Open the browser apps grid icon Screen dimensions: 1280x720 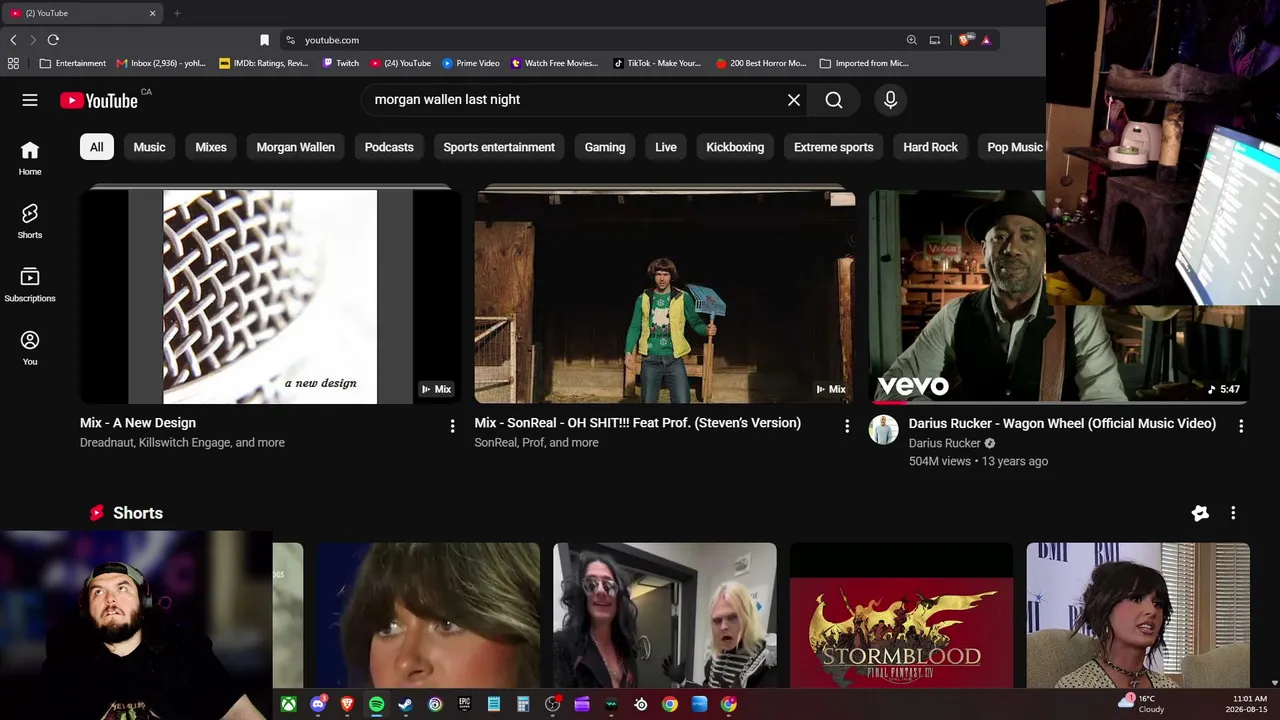[13, 63]
